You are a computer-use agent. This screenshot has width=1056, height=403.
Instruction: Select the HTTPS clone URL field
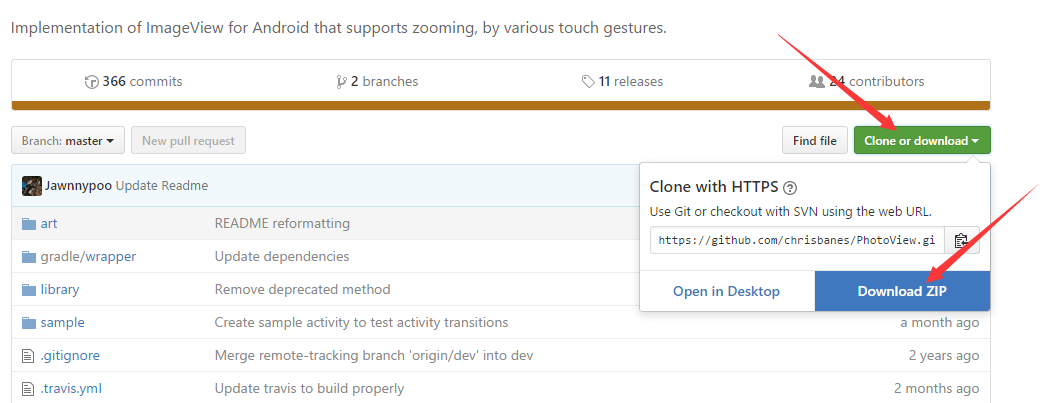(x=797, y=240)
